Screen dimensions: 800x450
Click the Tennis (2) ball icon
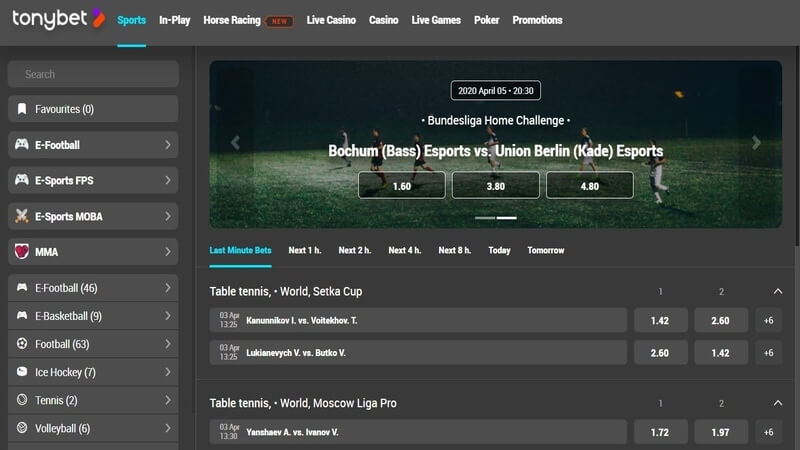coord(22,399)
